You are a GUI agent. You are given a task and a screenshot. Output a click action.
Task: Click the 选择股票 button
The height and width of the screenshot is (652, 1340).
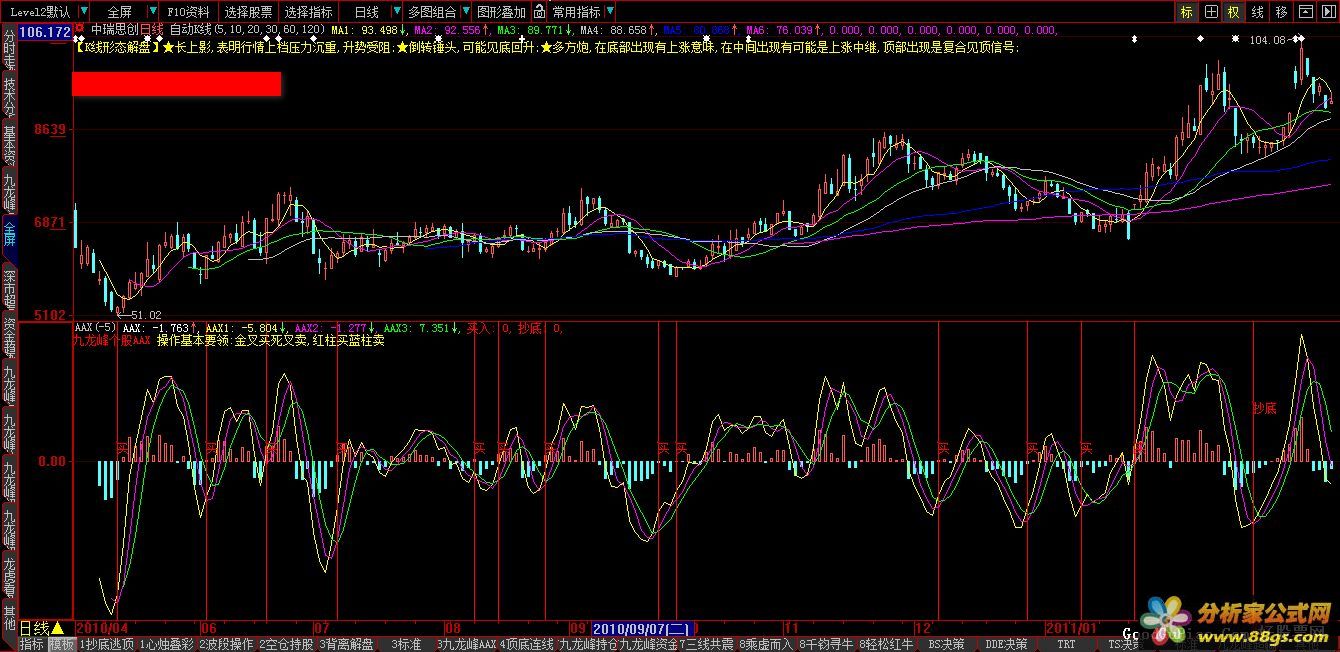click(x=248, y=12)
